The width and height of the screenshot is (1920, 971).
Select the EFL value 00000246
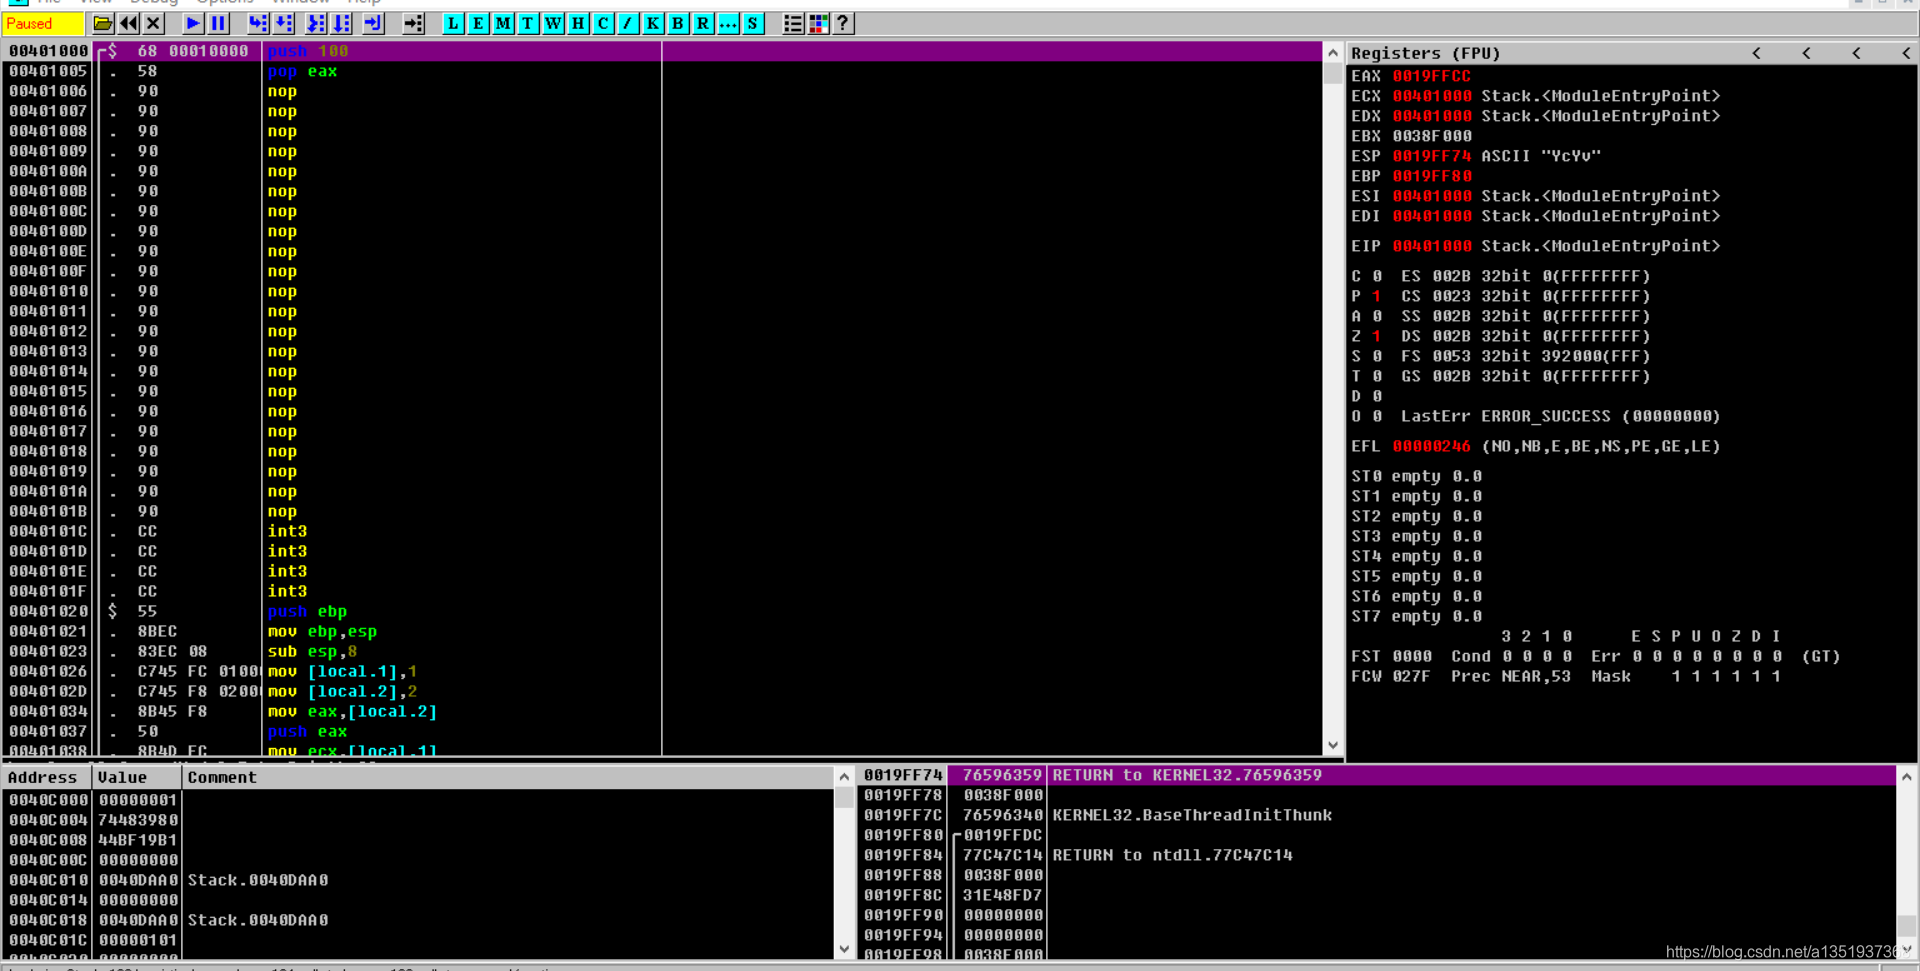click(x=1431, y=446)
